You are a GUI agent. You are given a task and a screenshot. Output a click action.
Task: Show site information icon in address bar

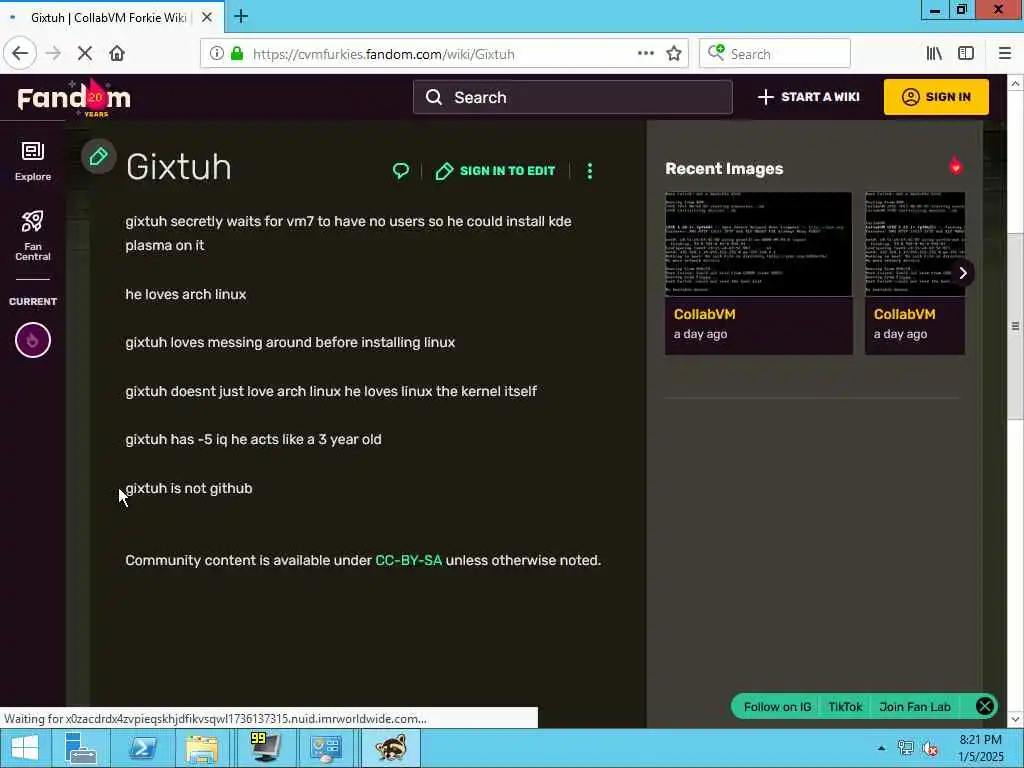click(x=216, y=54)
